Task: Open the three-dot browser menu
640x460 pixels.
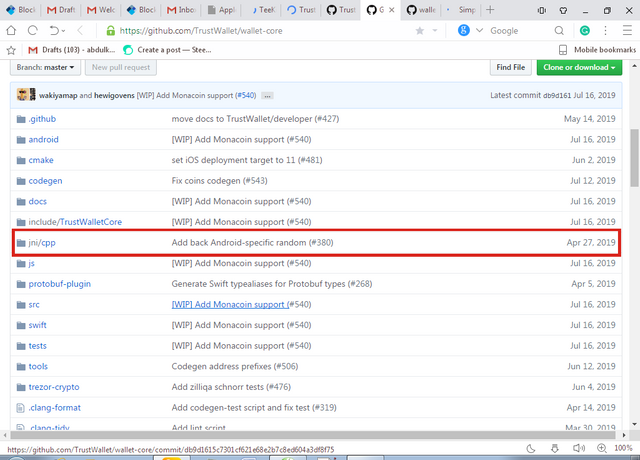Action: click(605, 31)
